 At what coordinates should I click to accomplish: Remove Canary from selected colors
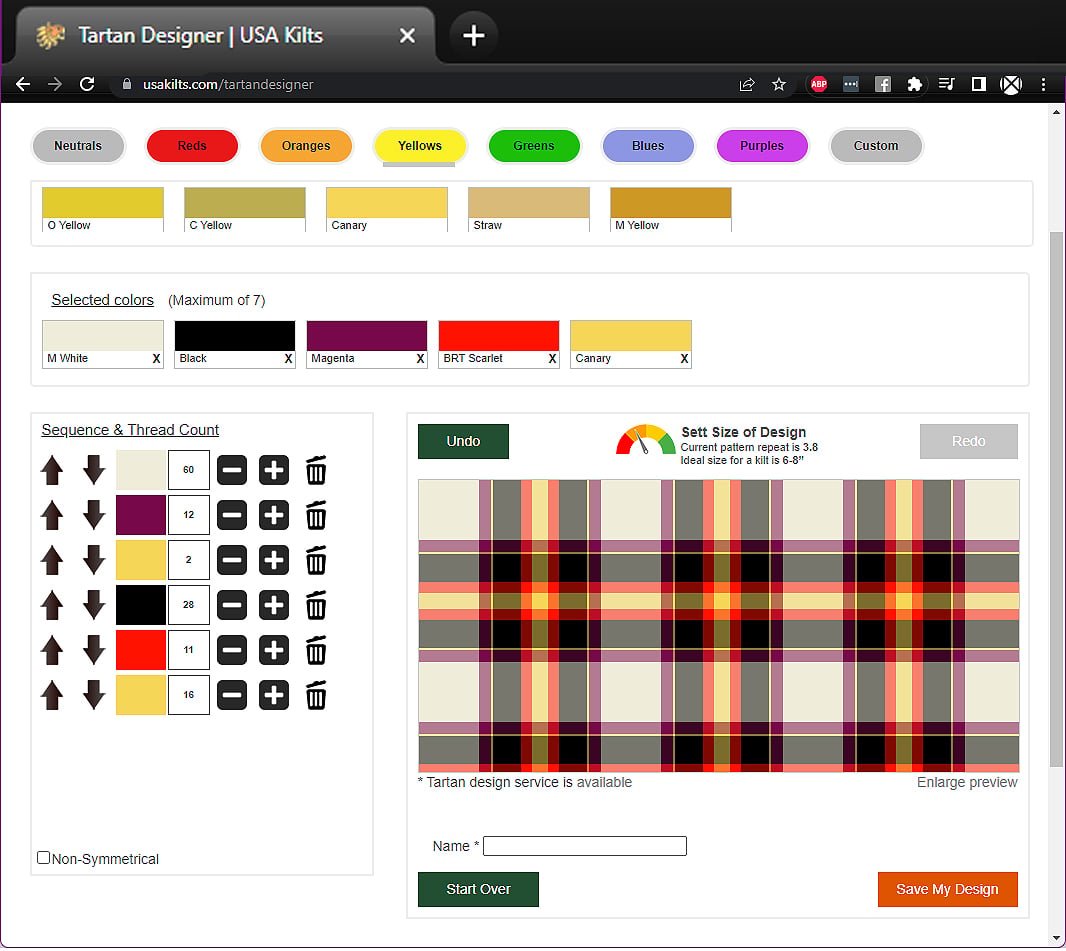pyautogui.click(x=684, y=359)
